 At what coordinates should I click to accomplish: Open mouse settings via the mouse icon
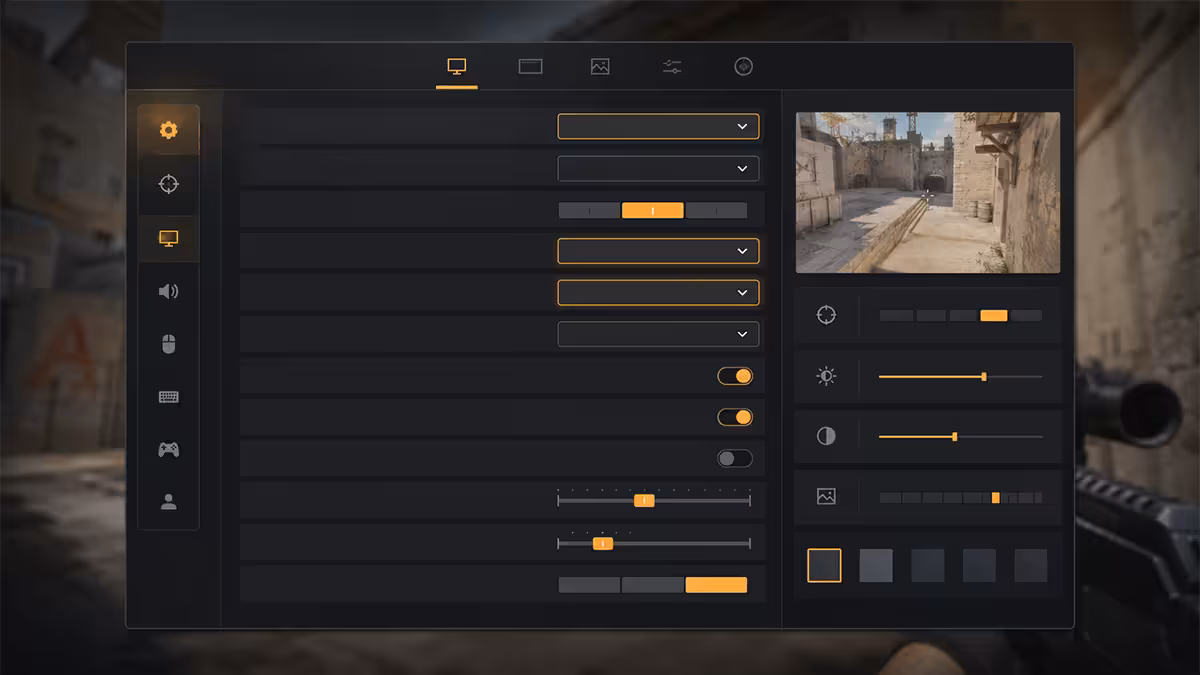(x=168, y=345)
